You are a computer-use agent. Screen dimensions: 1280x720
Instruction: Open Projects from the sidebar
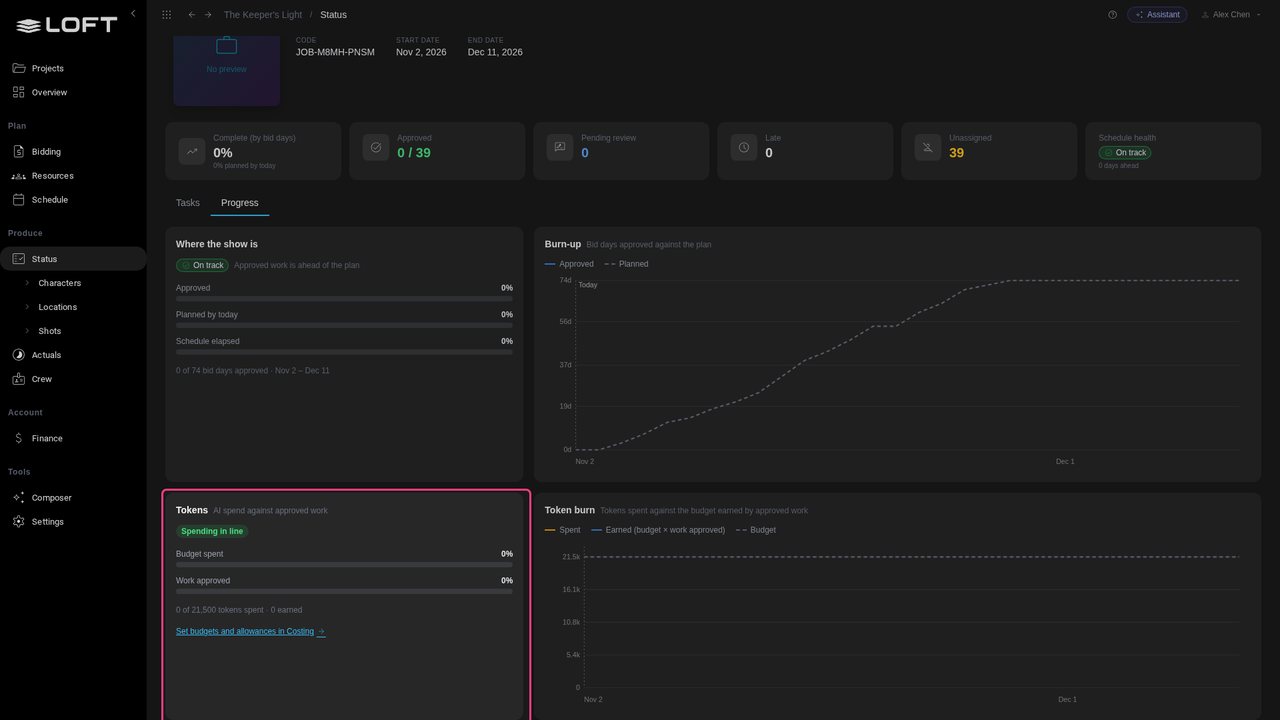point(73,68)
